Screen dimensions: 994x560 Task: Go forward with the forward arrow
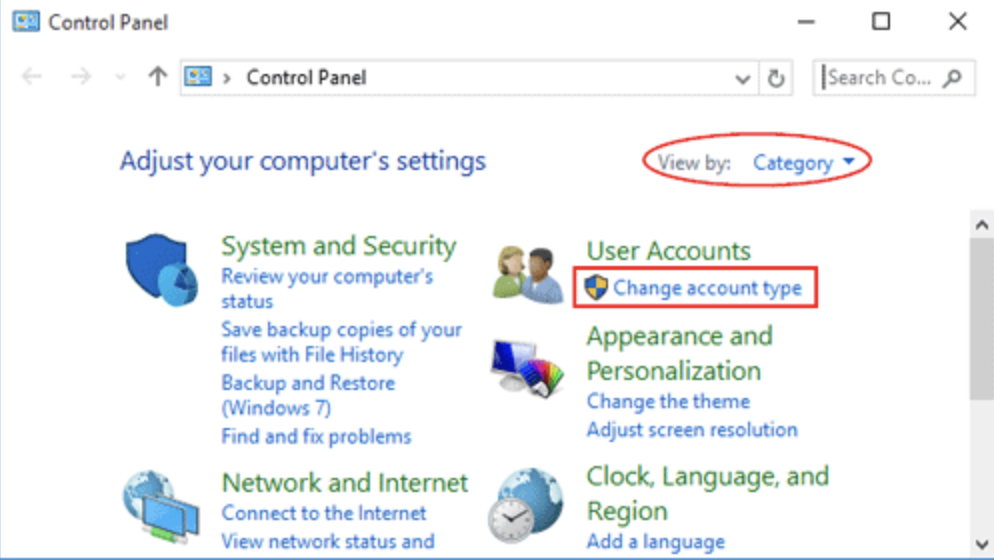pyautogui.click(x=81, y=77)
